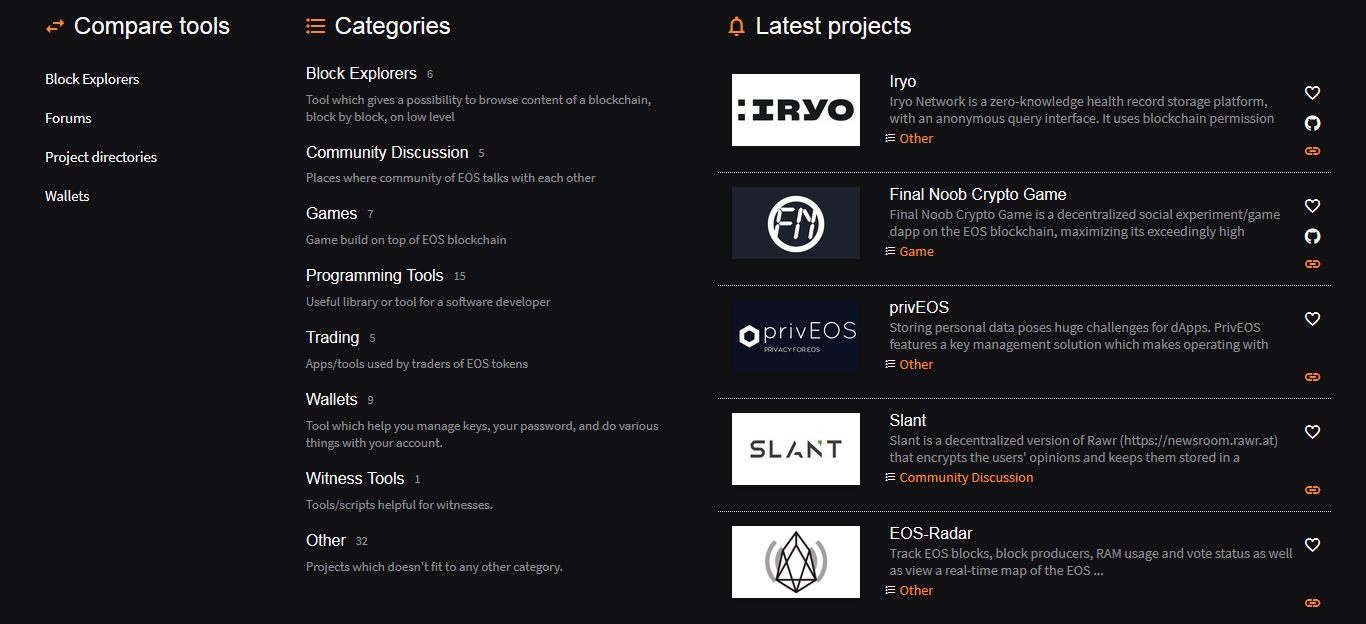1366x624 pixels.
Task: Open Programming Tools category
Action: (375, 276)
